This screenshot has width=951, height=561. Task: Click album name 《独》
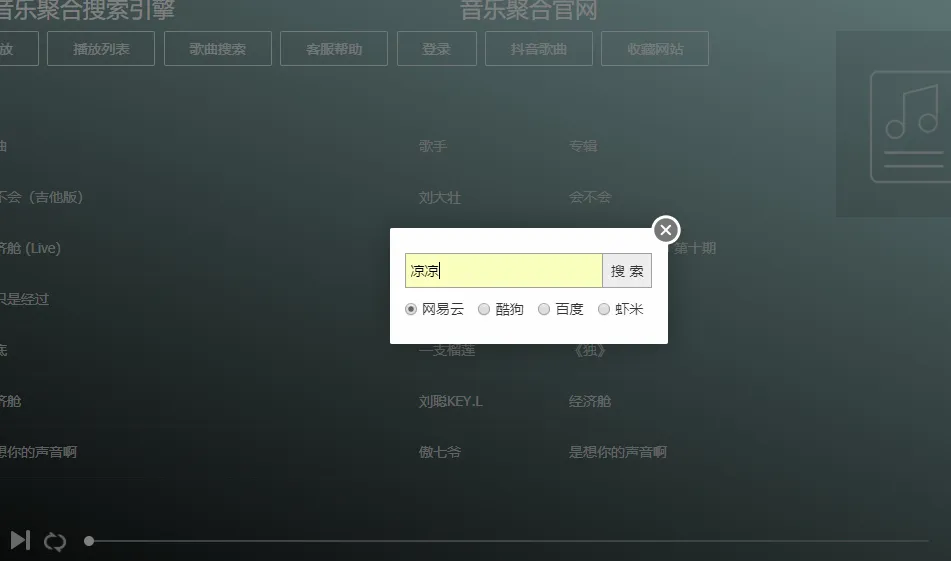click(590, 351)
